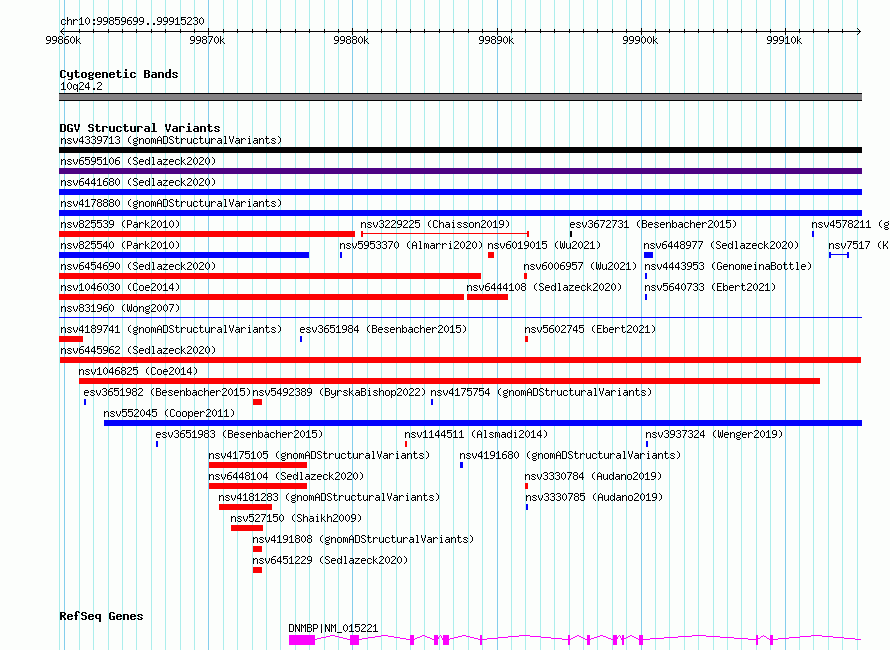
Task: Select nsv5602745 (Ebert2021) label
Action: click(590, 329)
